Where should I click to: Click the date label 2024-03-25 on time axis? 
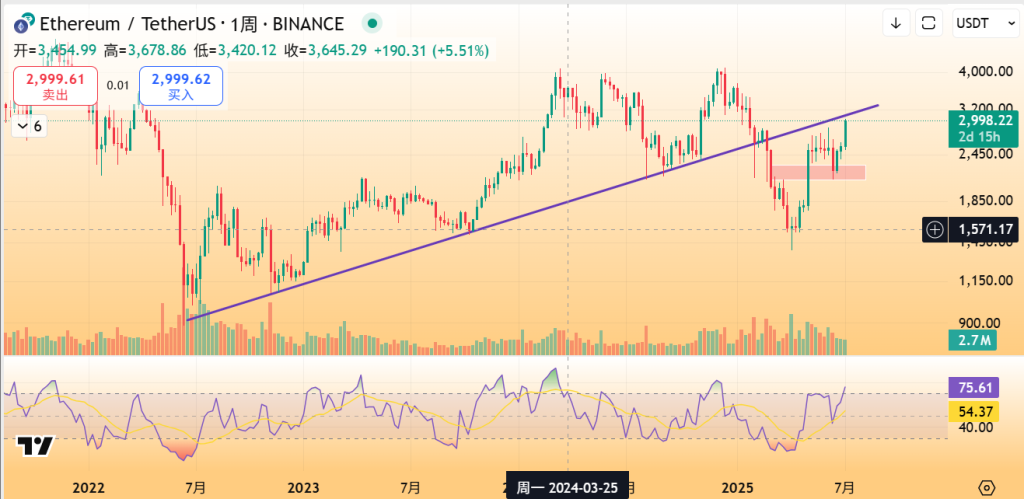(x=568, y=488)
